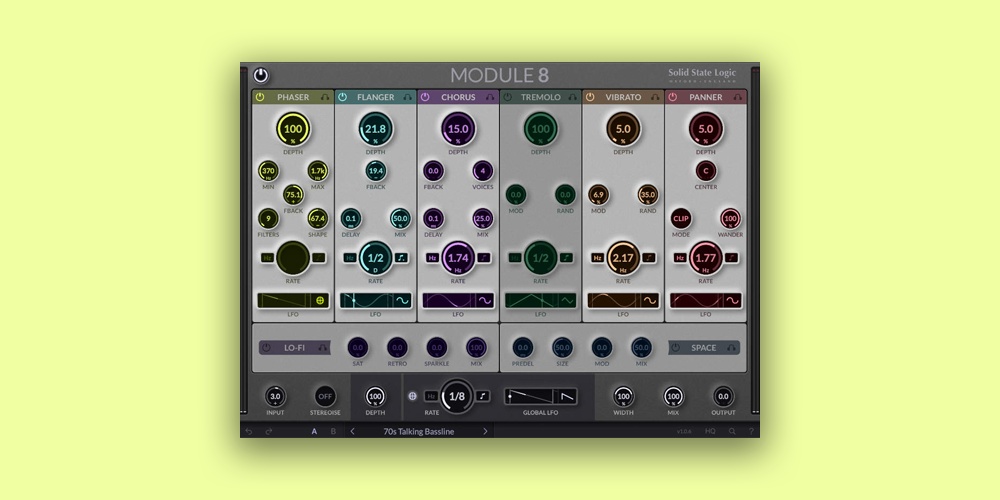Click the Panner CLIP mode button
This screenshot has height=500, width=1000.
681,219
